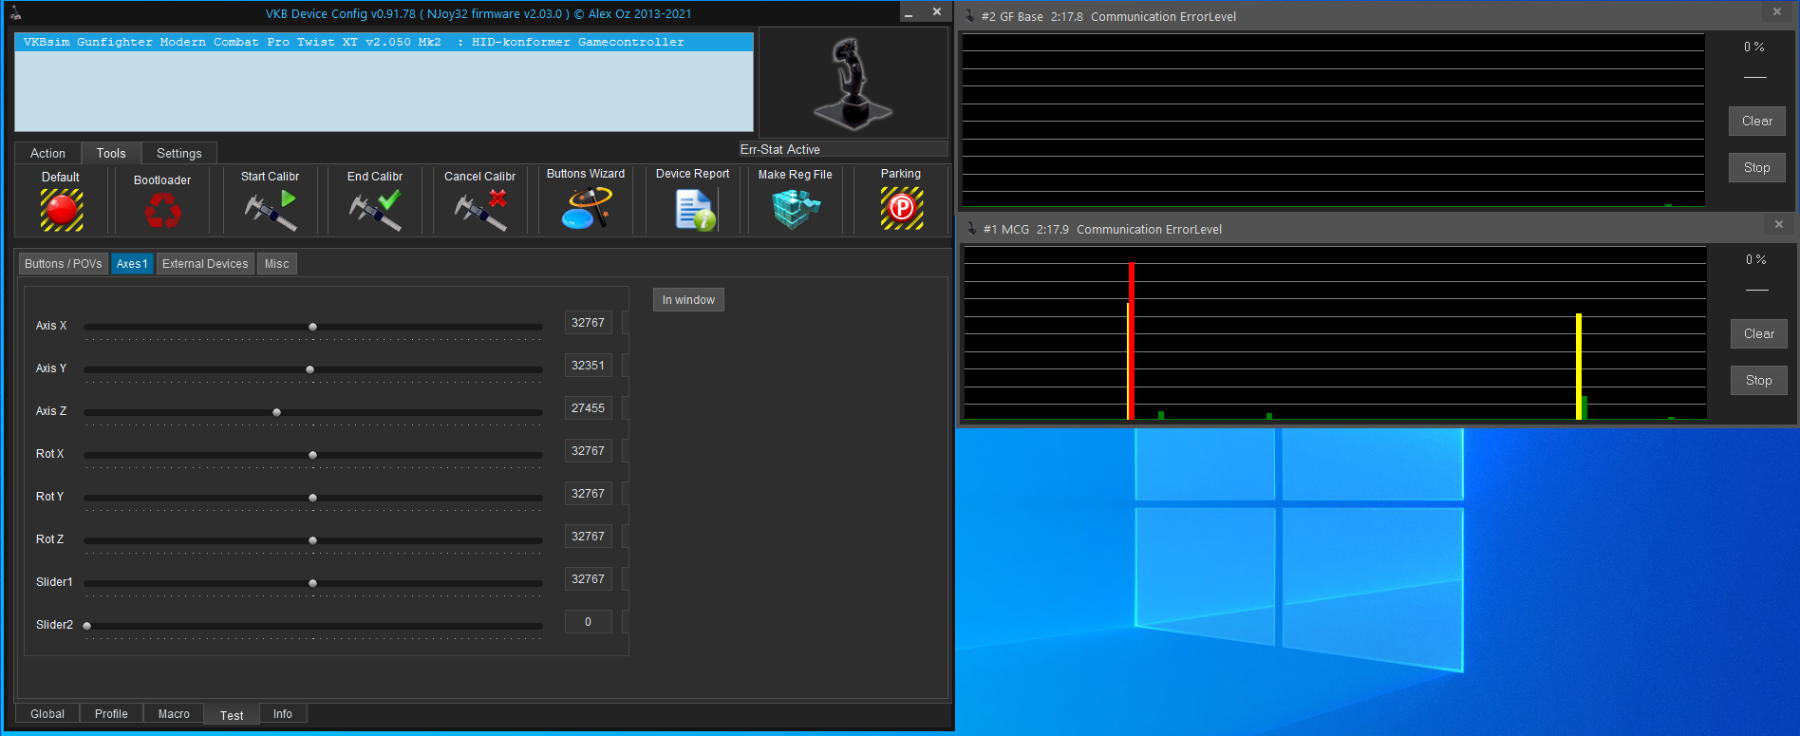The height and width of the screenshot is (736, 1800).
Task: Click the Rot X slider handle
Action: click(x=313, y=455)
